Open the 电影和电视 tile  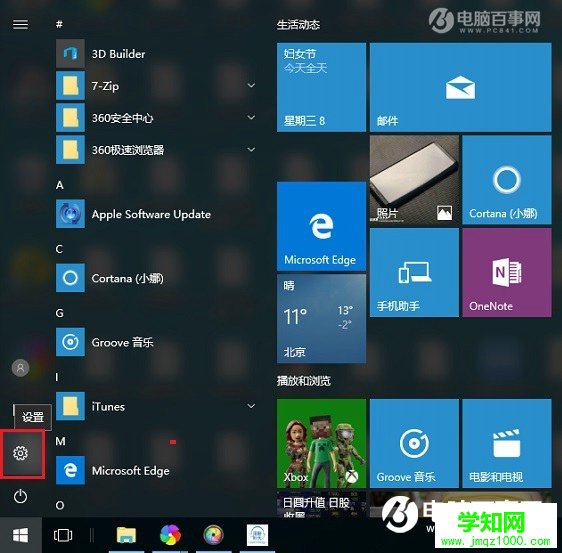point(507,443)
